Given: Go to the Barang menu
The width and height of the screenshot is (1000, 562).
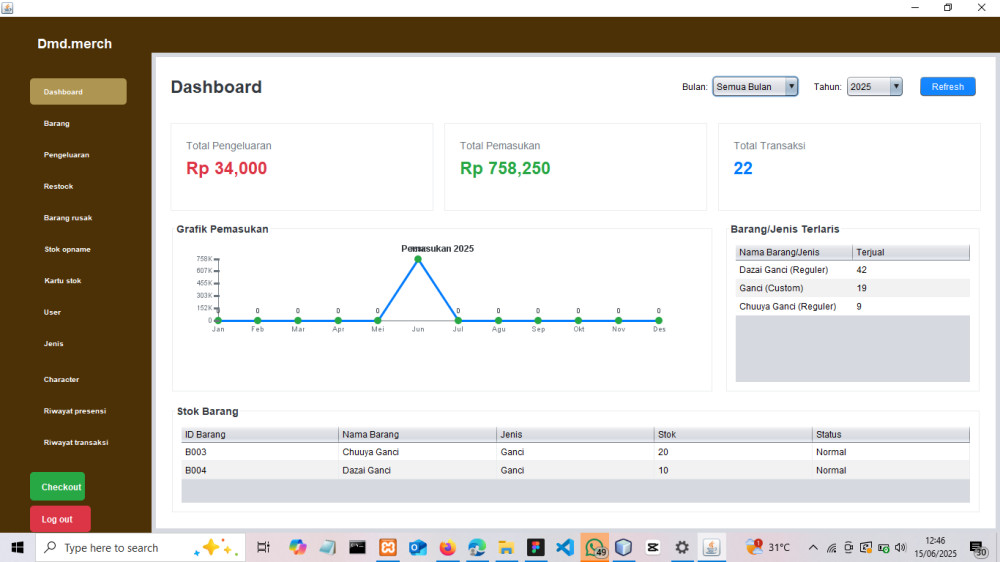Looking at the screenshot, I should point(57,123).
